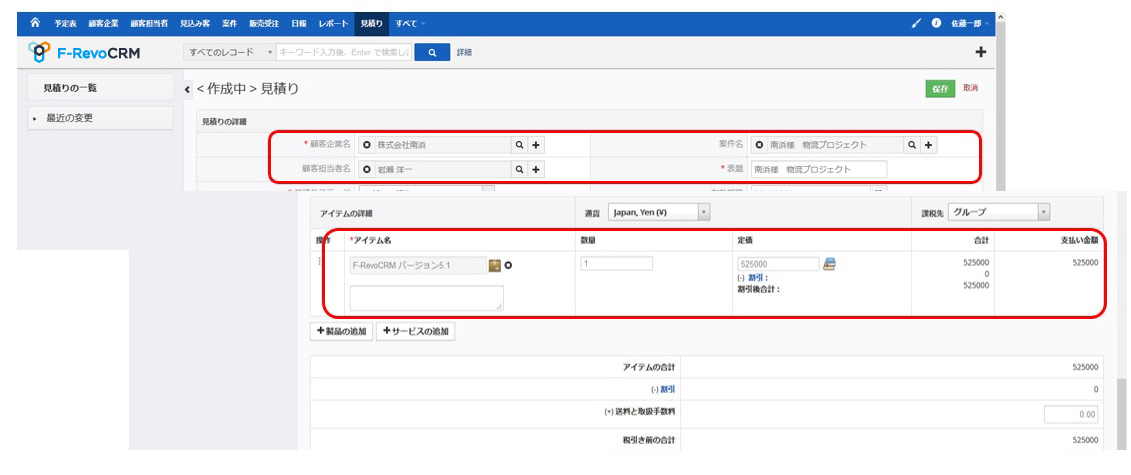Click the サービスの追加 button

click(415, 332)
